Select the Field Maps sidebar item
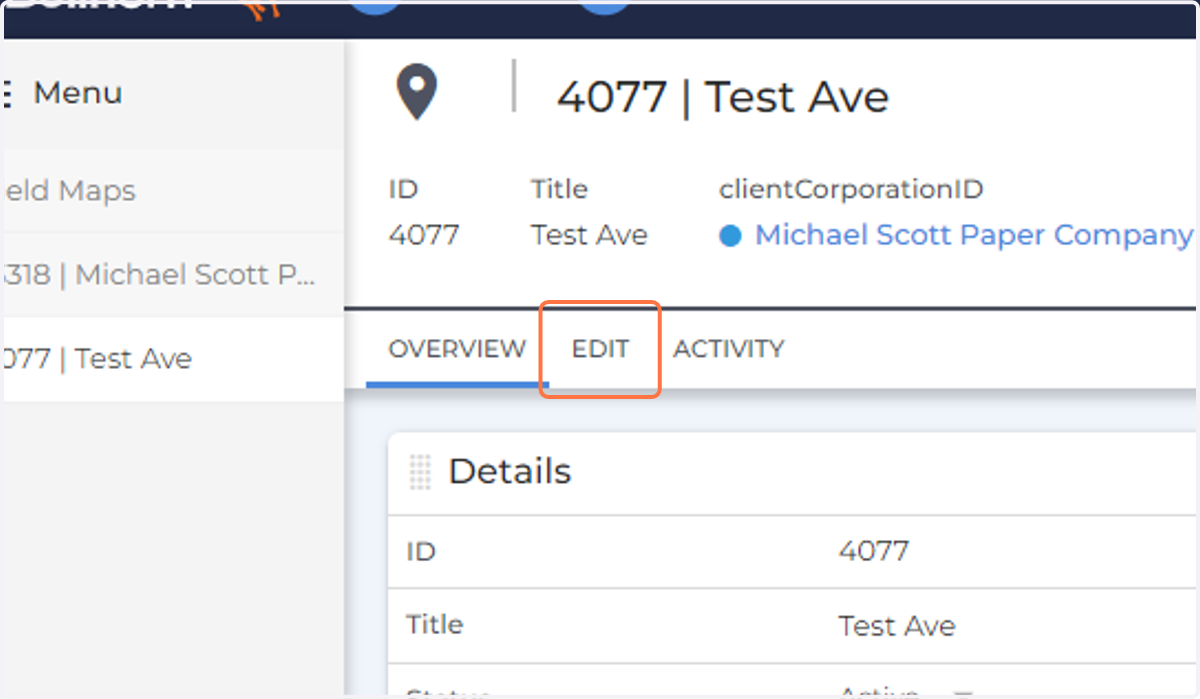The width and height of the screenshot is (1200, 699). (x=172, y=191)
